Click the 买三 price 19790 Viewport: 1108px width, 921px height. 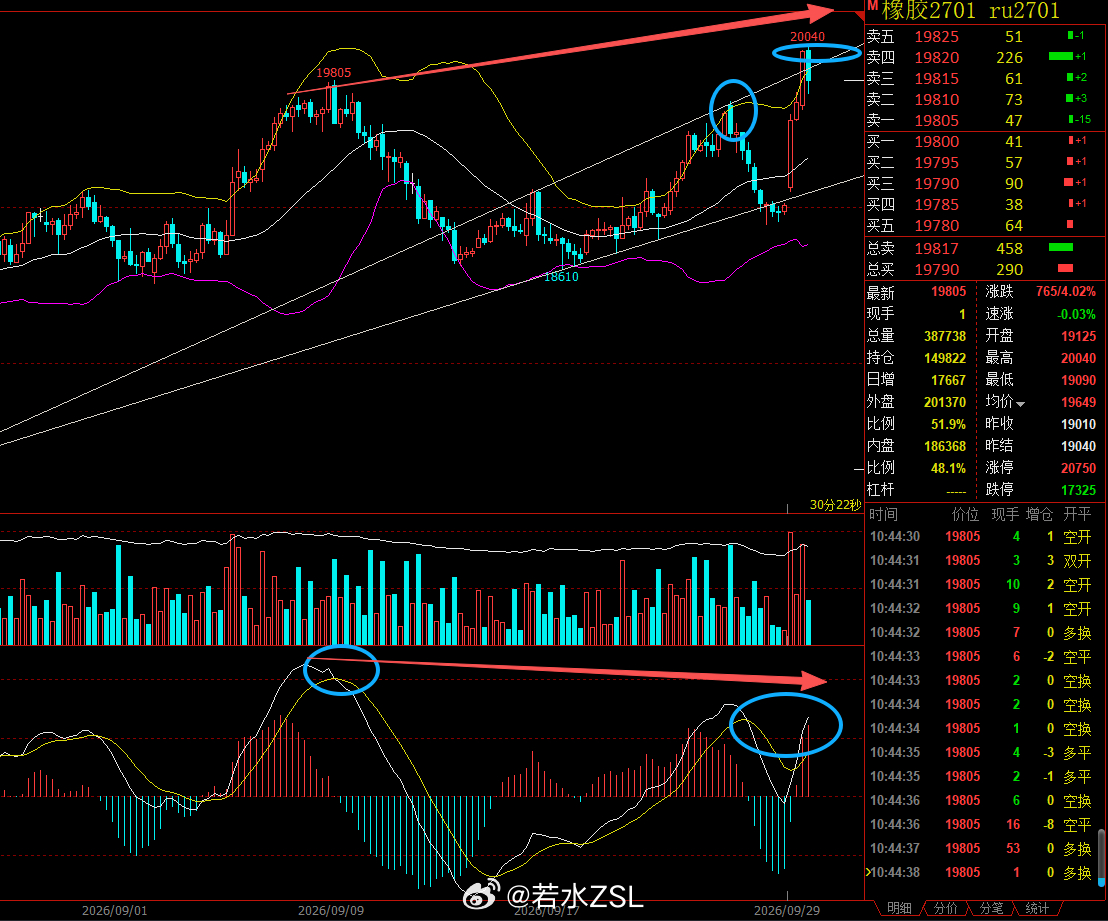click(x=936, y=184)
